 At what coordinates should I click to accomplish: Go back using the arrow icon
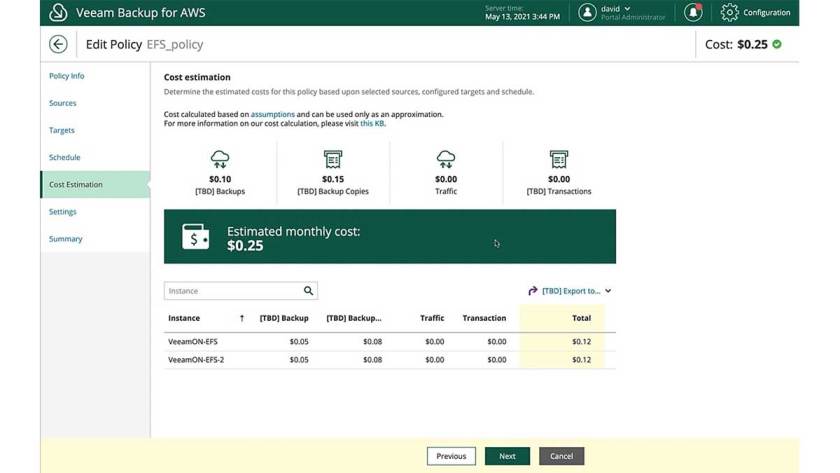(x=58, y=44)
